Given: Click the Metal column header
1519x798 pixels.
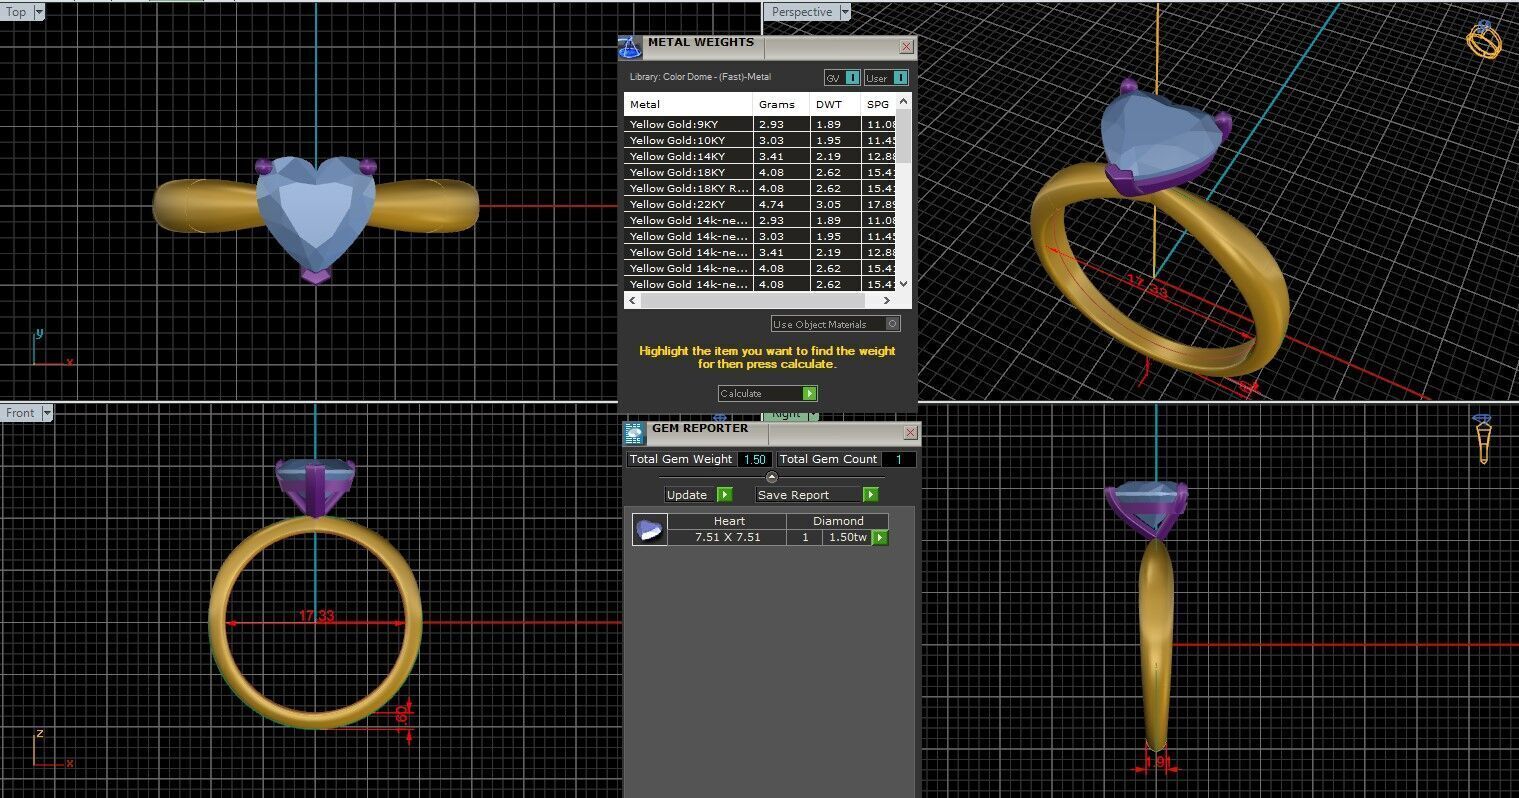Looking at the screenshot, I should pos(688,104).
